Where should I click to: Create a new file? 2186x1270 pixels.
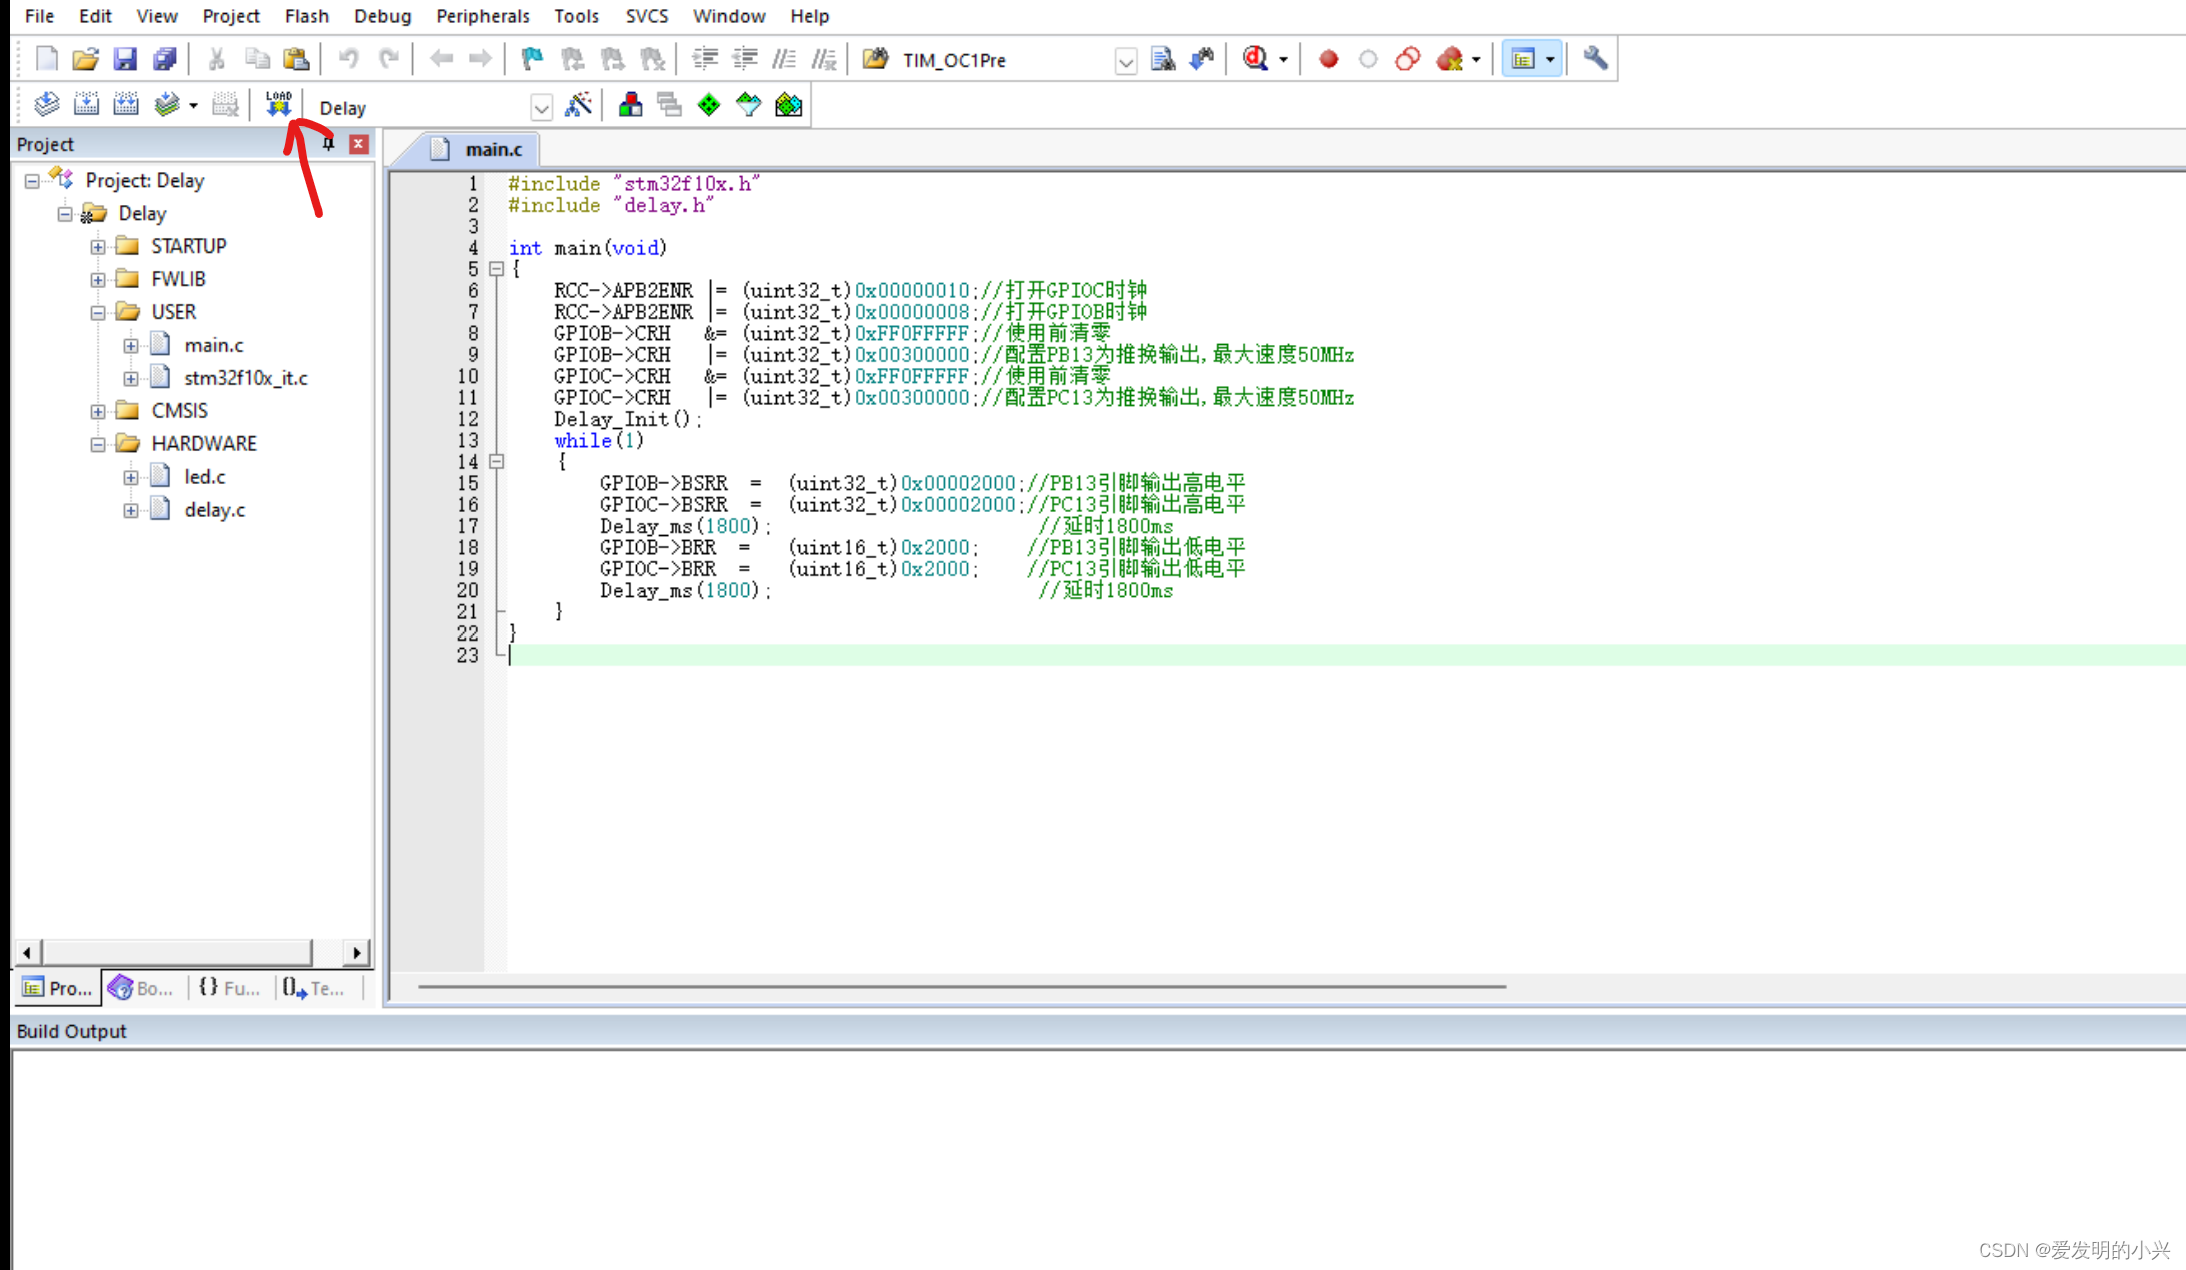[x=46, y=59]
